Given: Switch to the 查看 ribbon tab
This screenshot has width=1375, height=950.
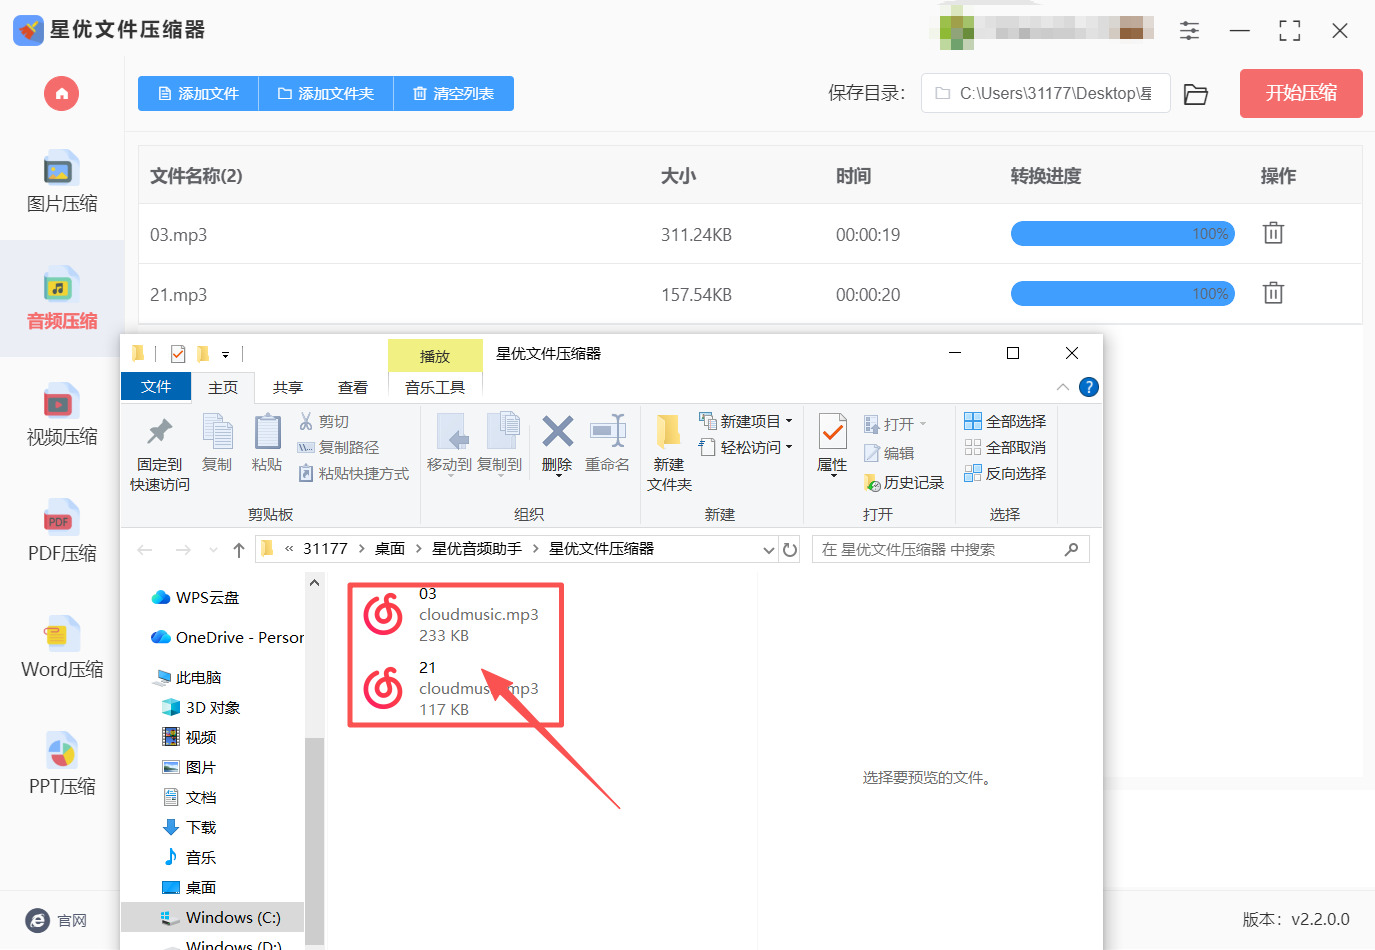Looking at the screenshot, I should coord(353,387).
